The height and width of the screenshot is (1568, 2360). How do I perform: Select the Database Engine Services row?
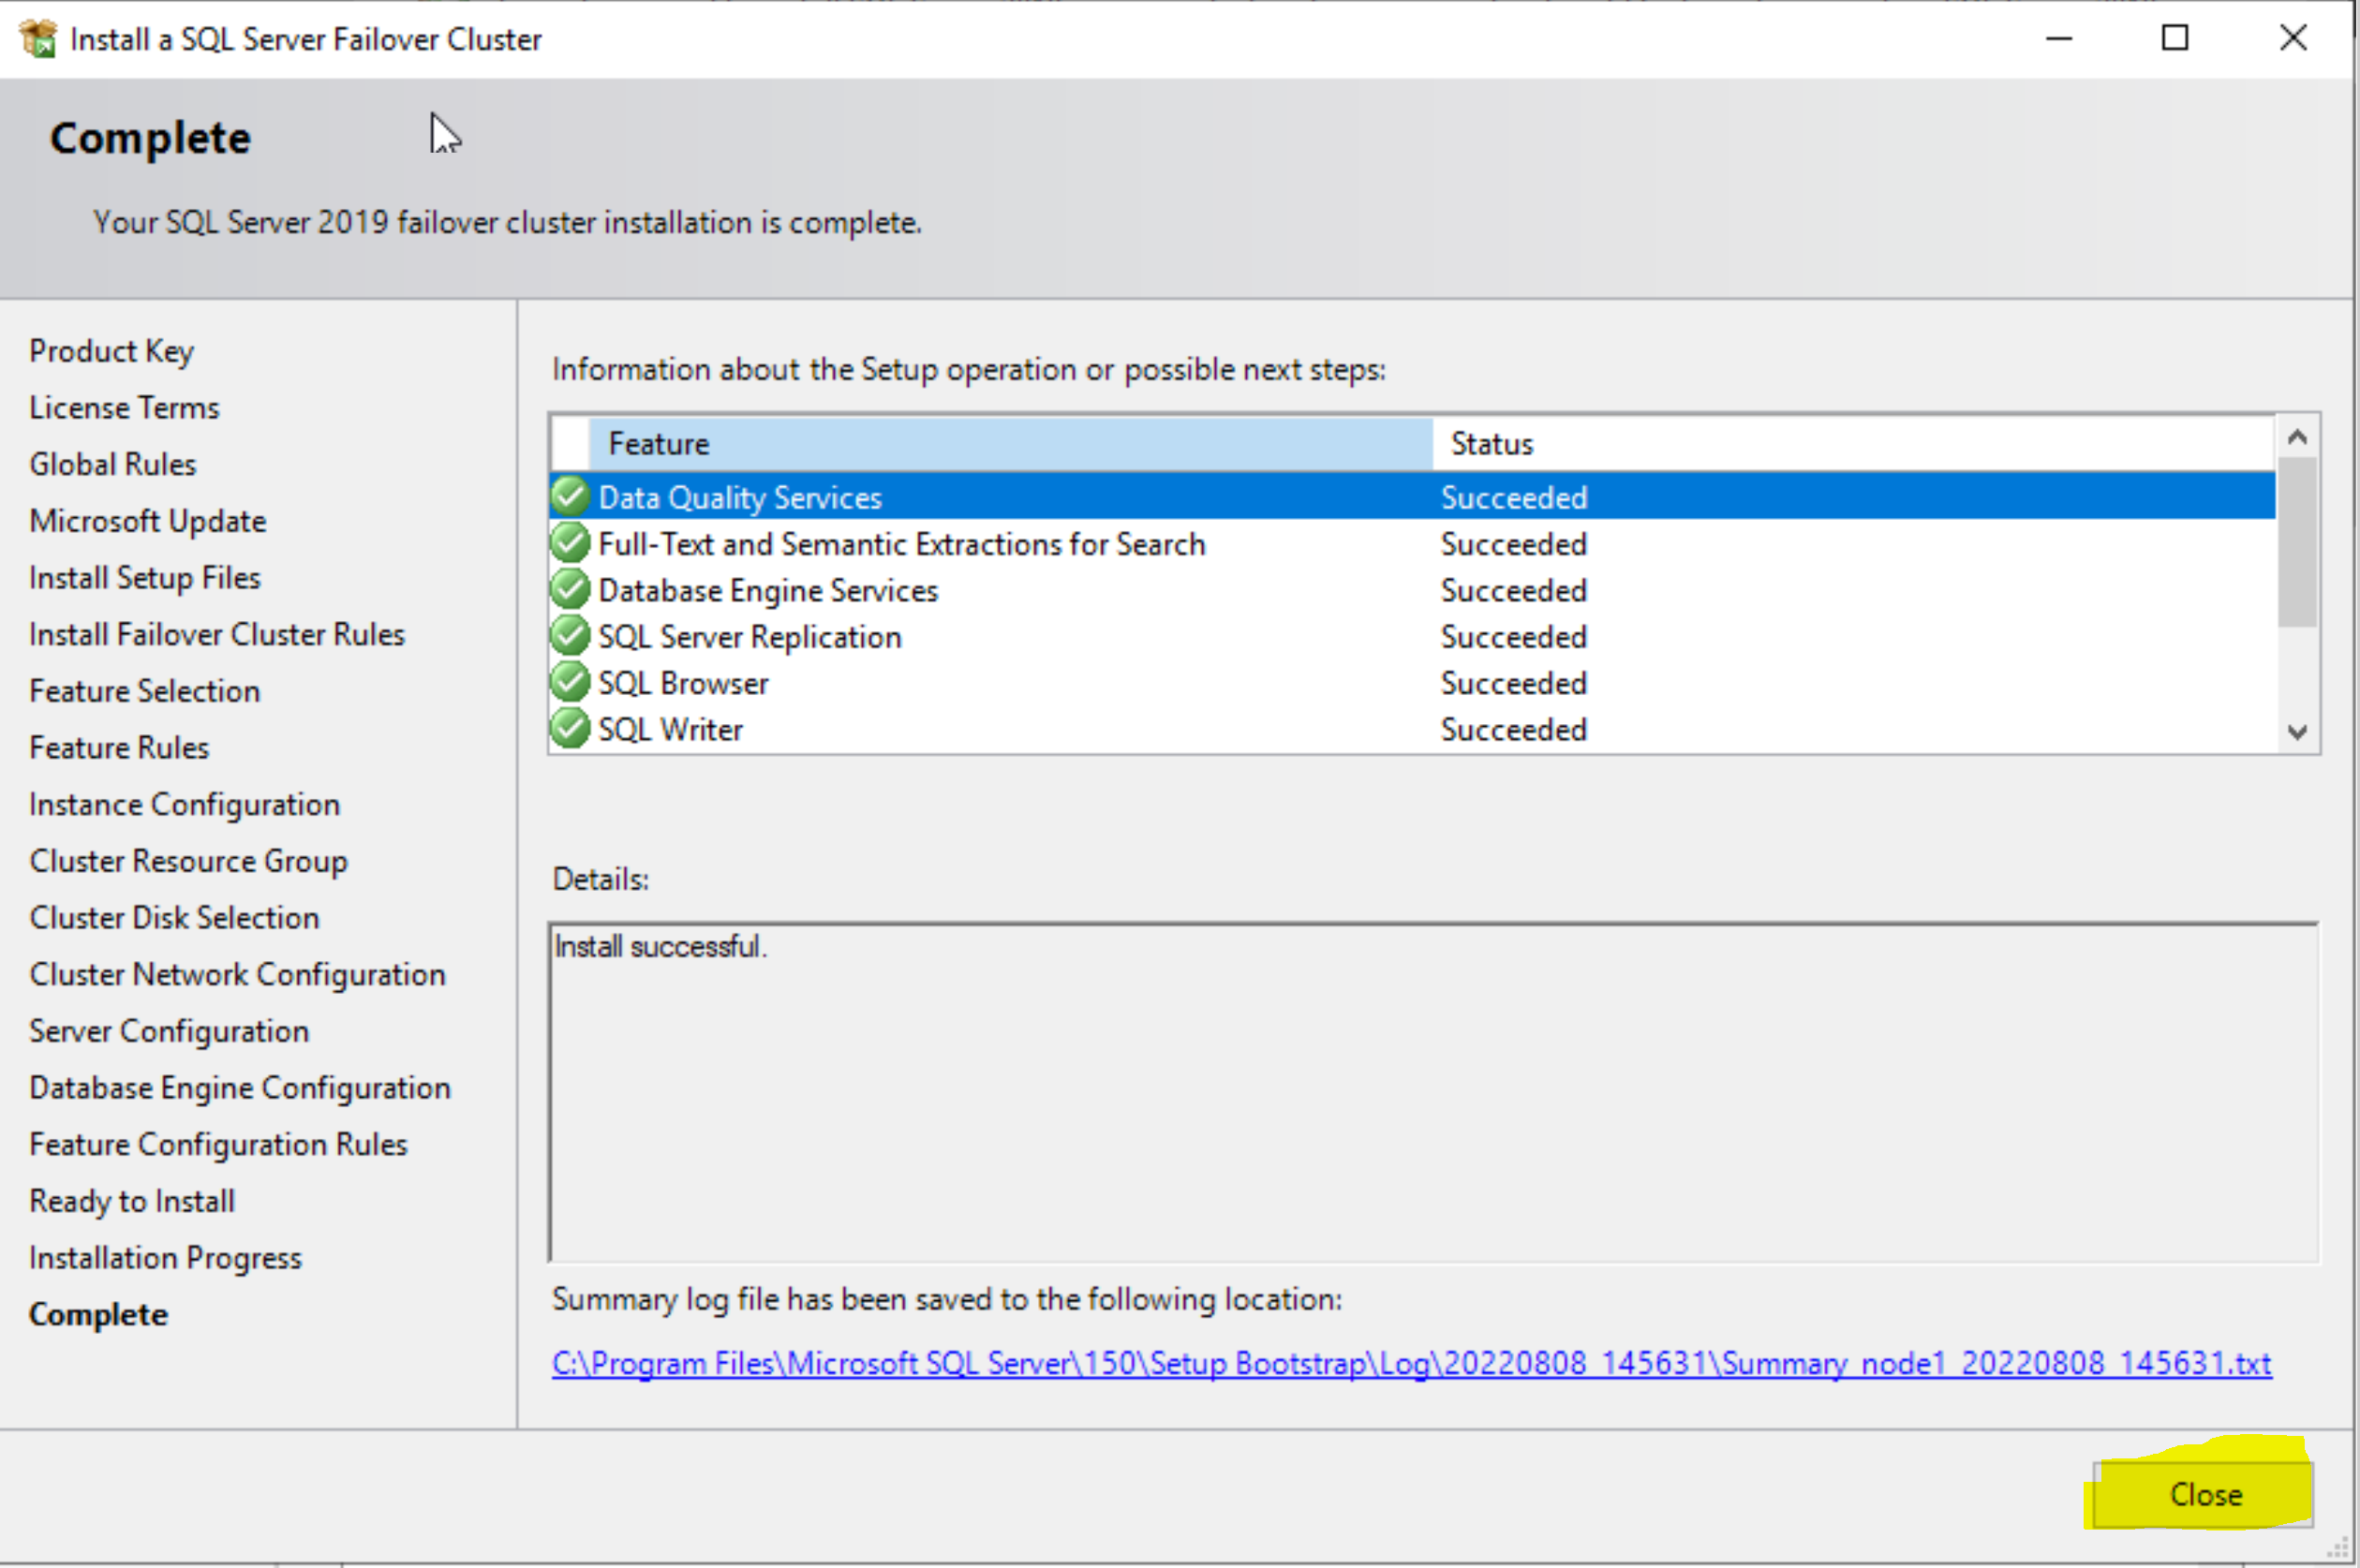(1412, 589)
